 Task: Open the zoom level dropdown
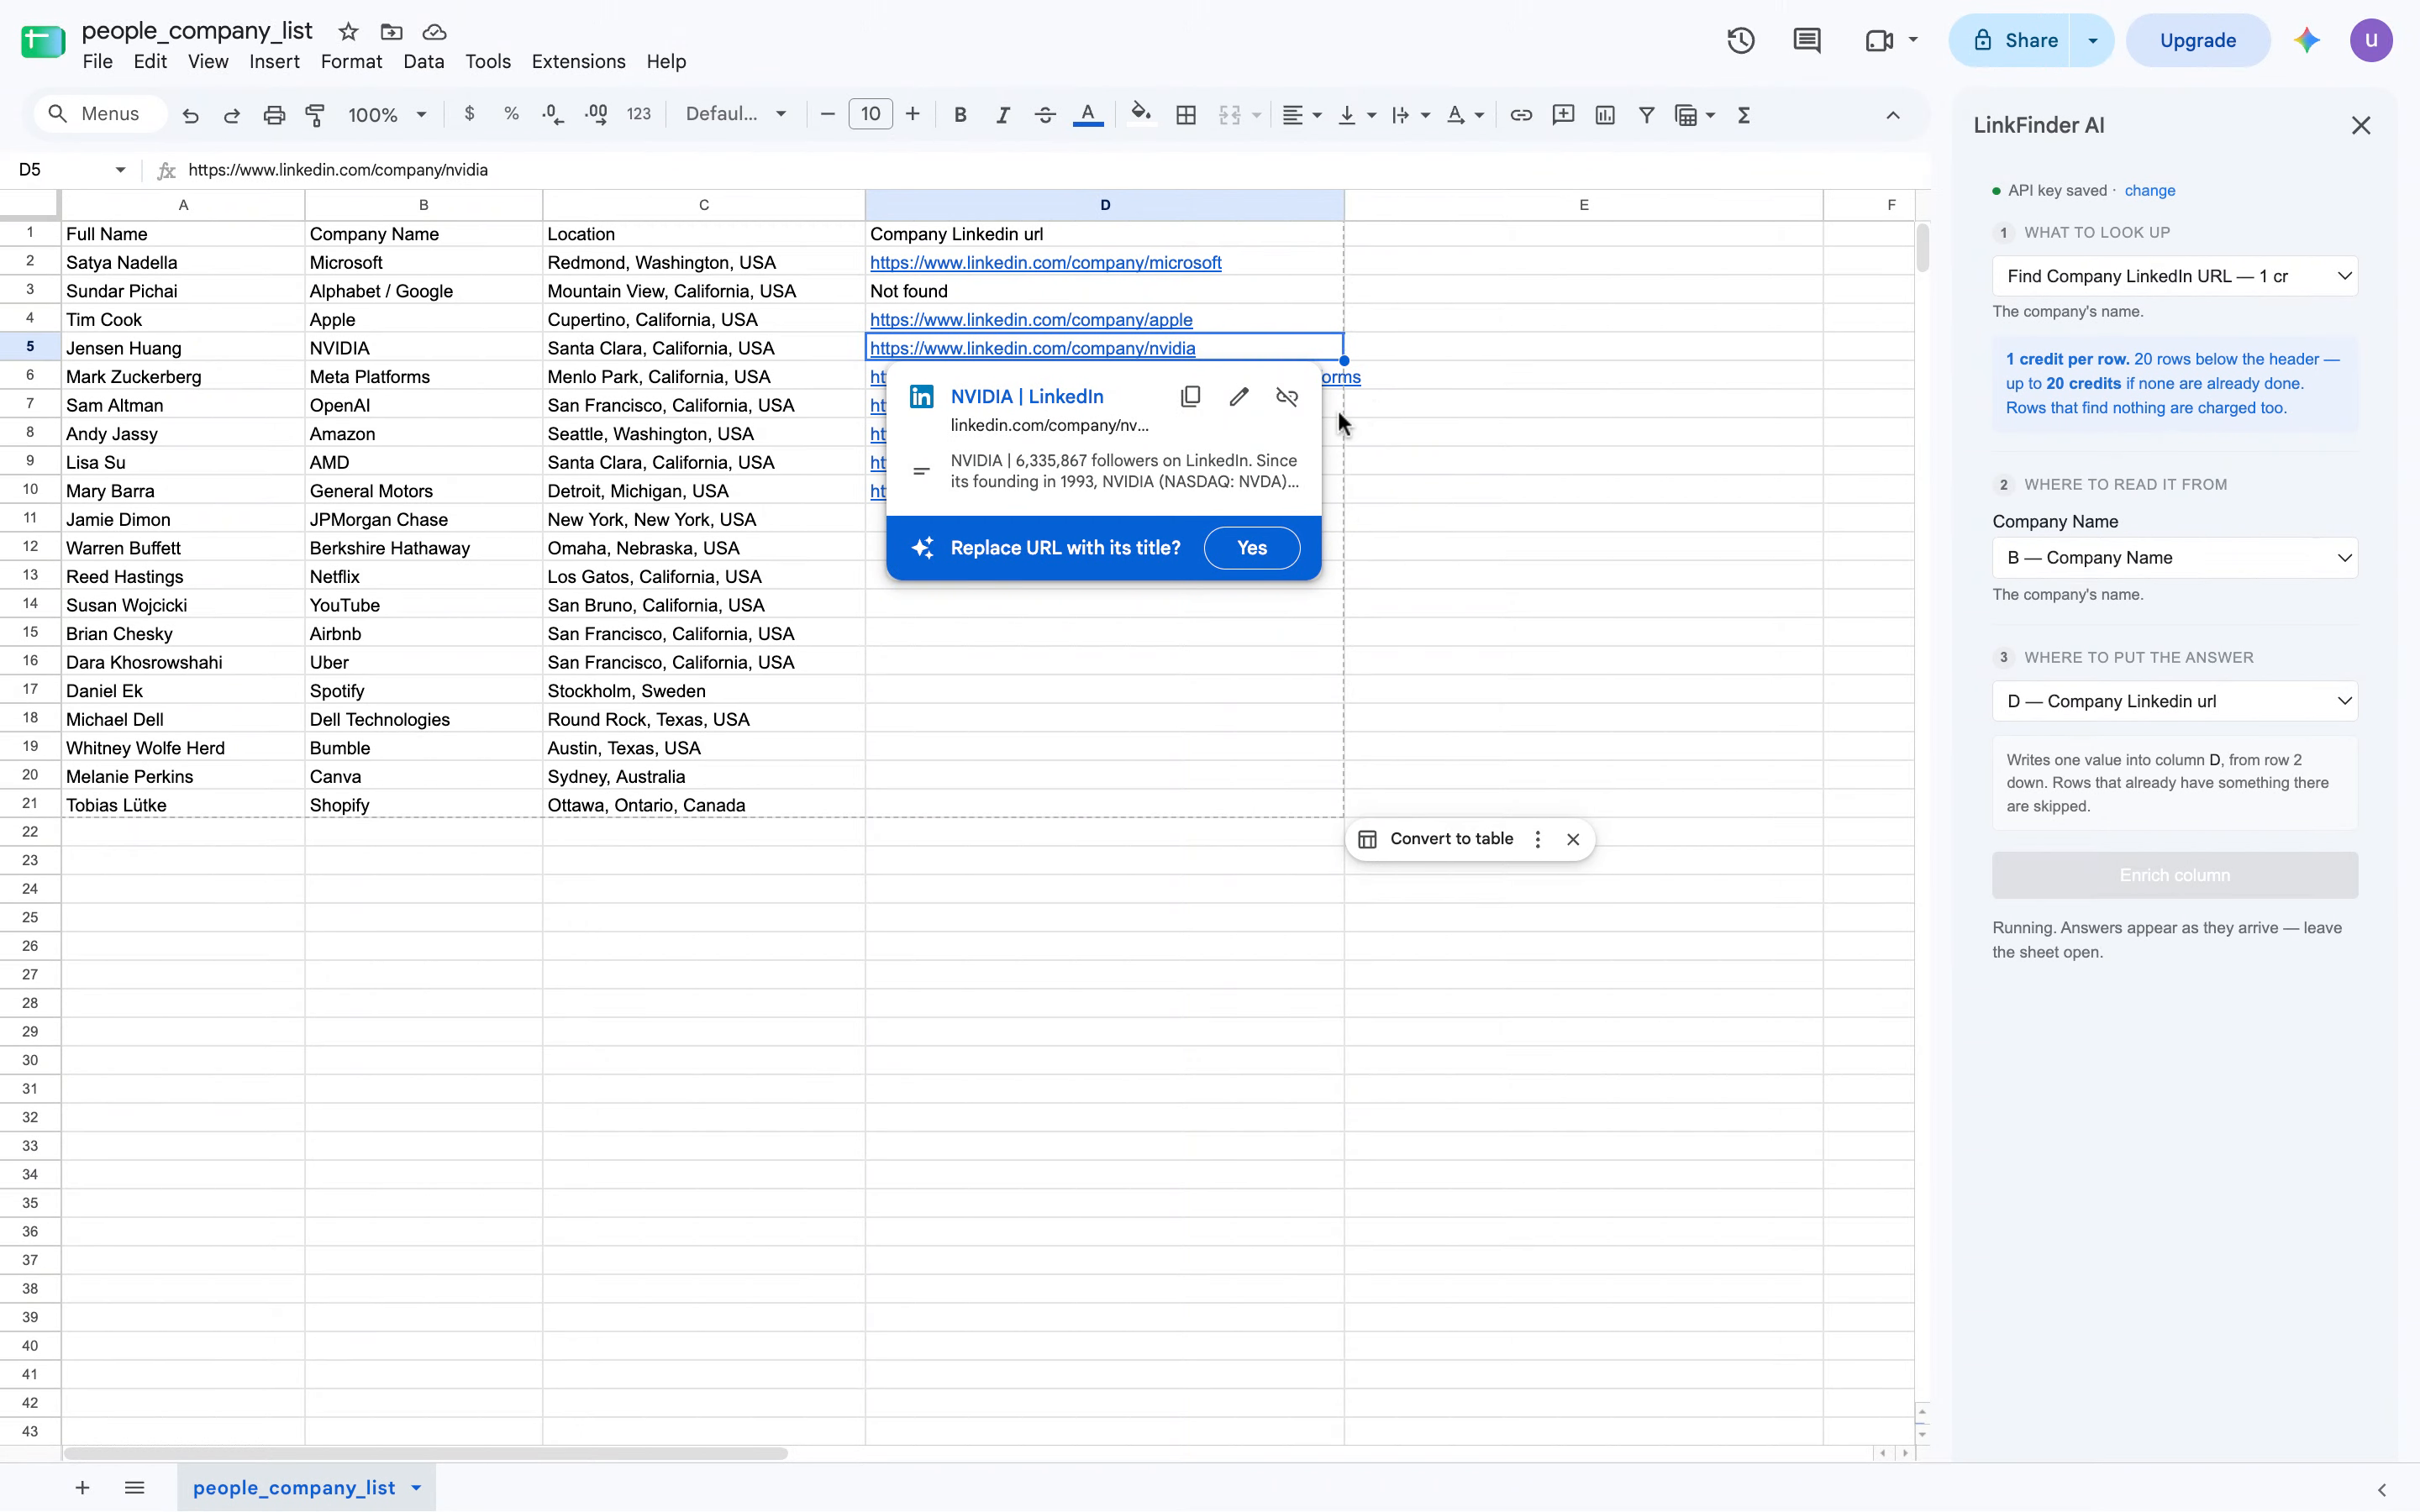coord(387,115)
